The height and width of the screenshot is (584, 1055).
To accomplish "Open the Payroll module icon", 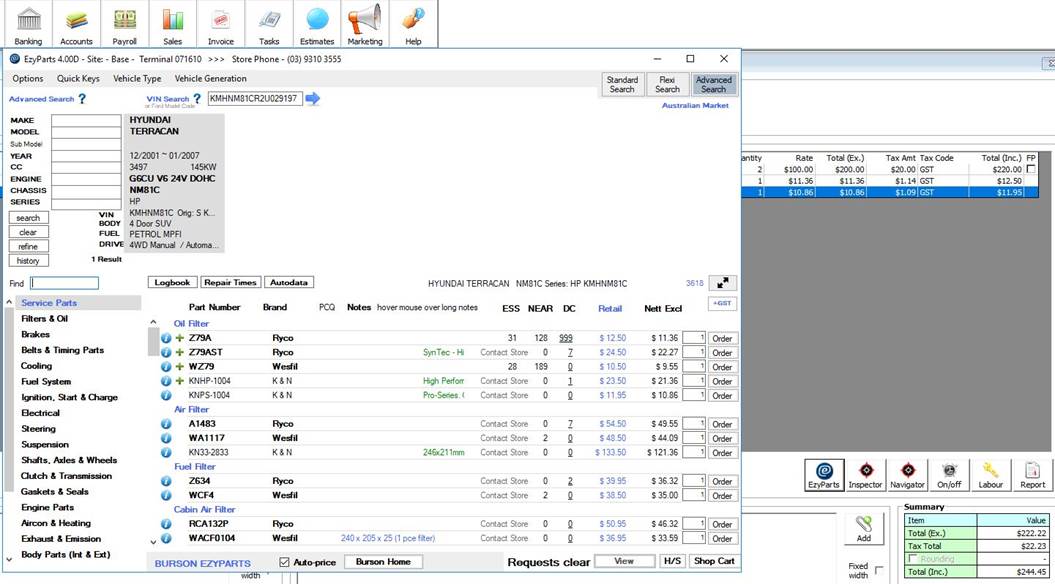I will [x=124, y=24].
